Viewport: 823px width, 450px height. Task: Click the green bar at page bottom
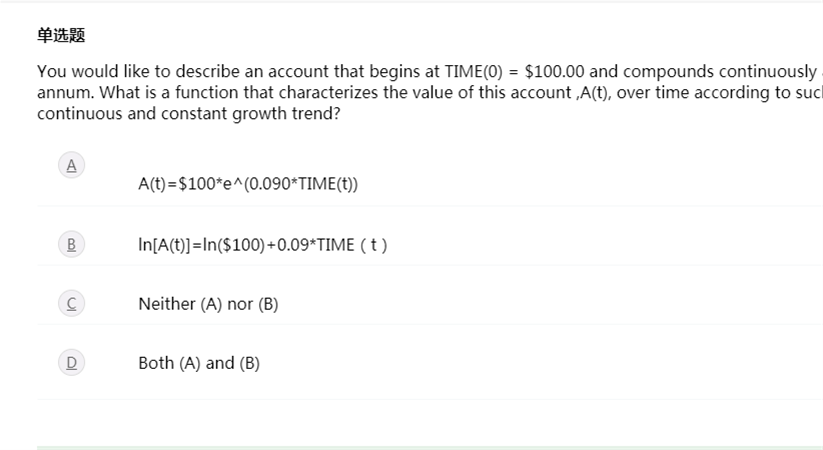click(430, 448)
